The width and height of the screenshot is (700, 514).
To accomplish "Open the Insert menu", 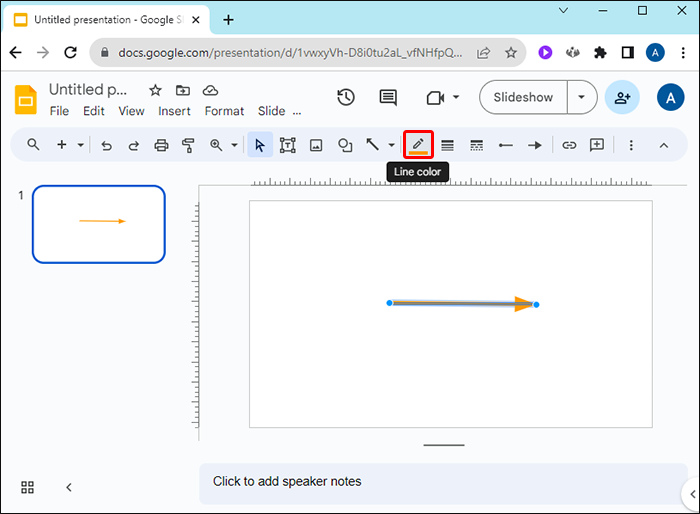I will pos(174,111).
